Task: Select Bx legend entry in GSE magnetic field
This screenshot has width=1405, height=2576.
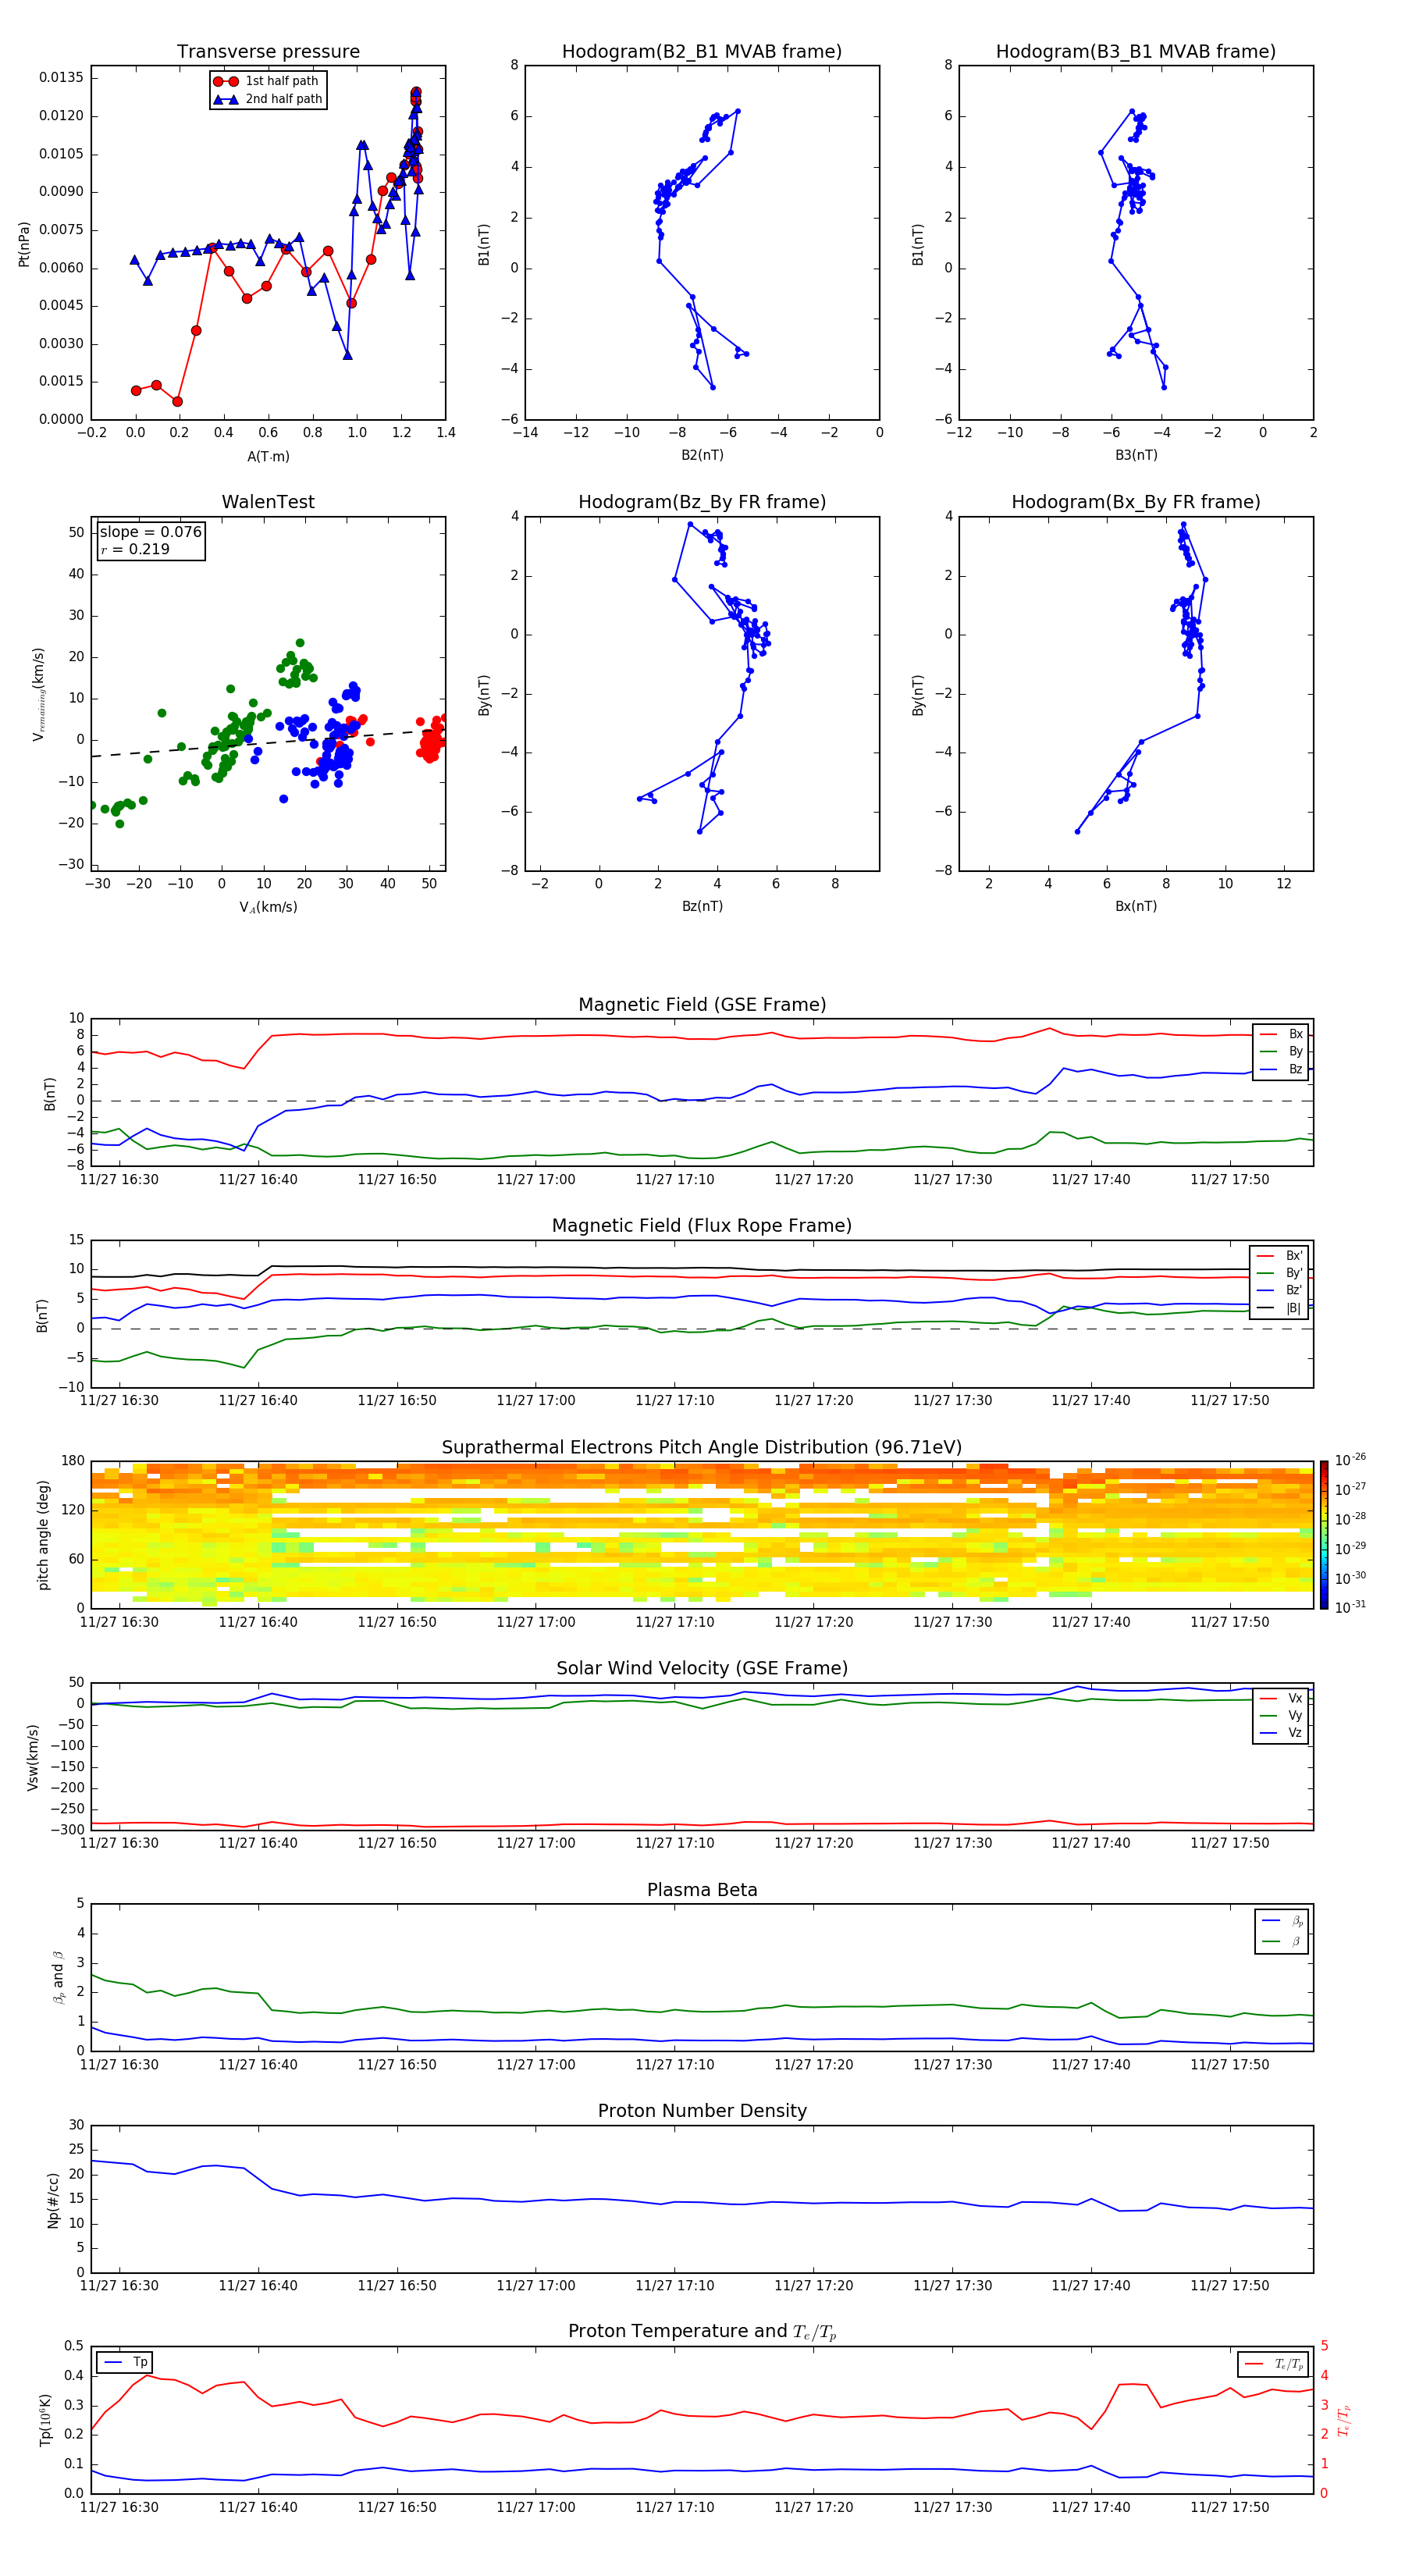Action: [x=1281, y=1034]
